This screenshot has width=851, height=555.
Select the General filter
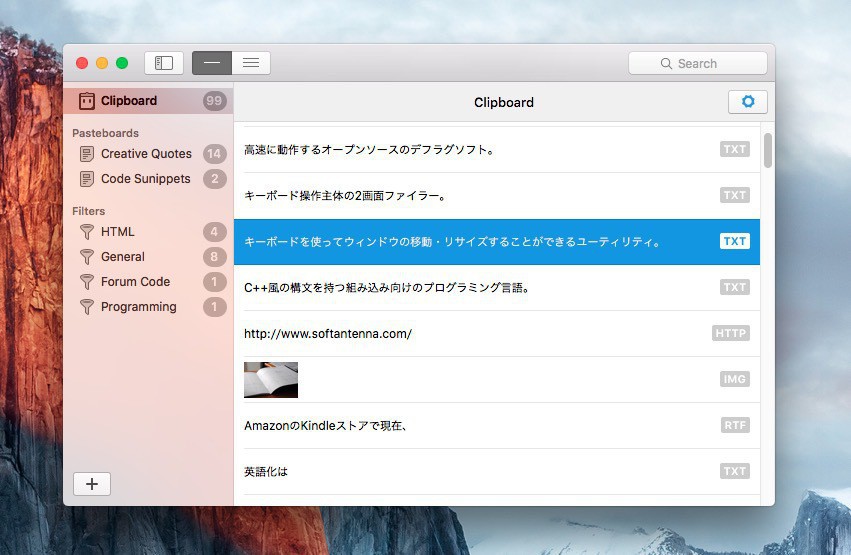coord(148,257)
